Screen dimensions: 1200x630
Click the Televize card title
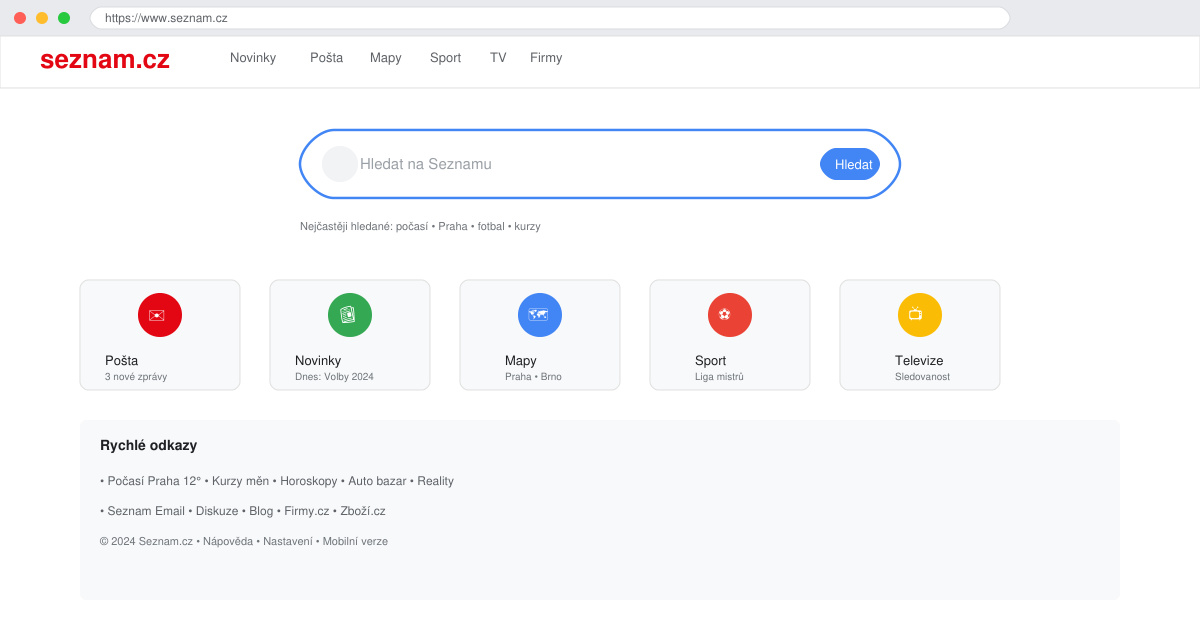919,360
